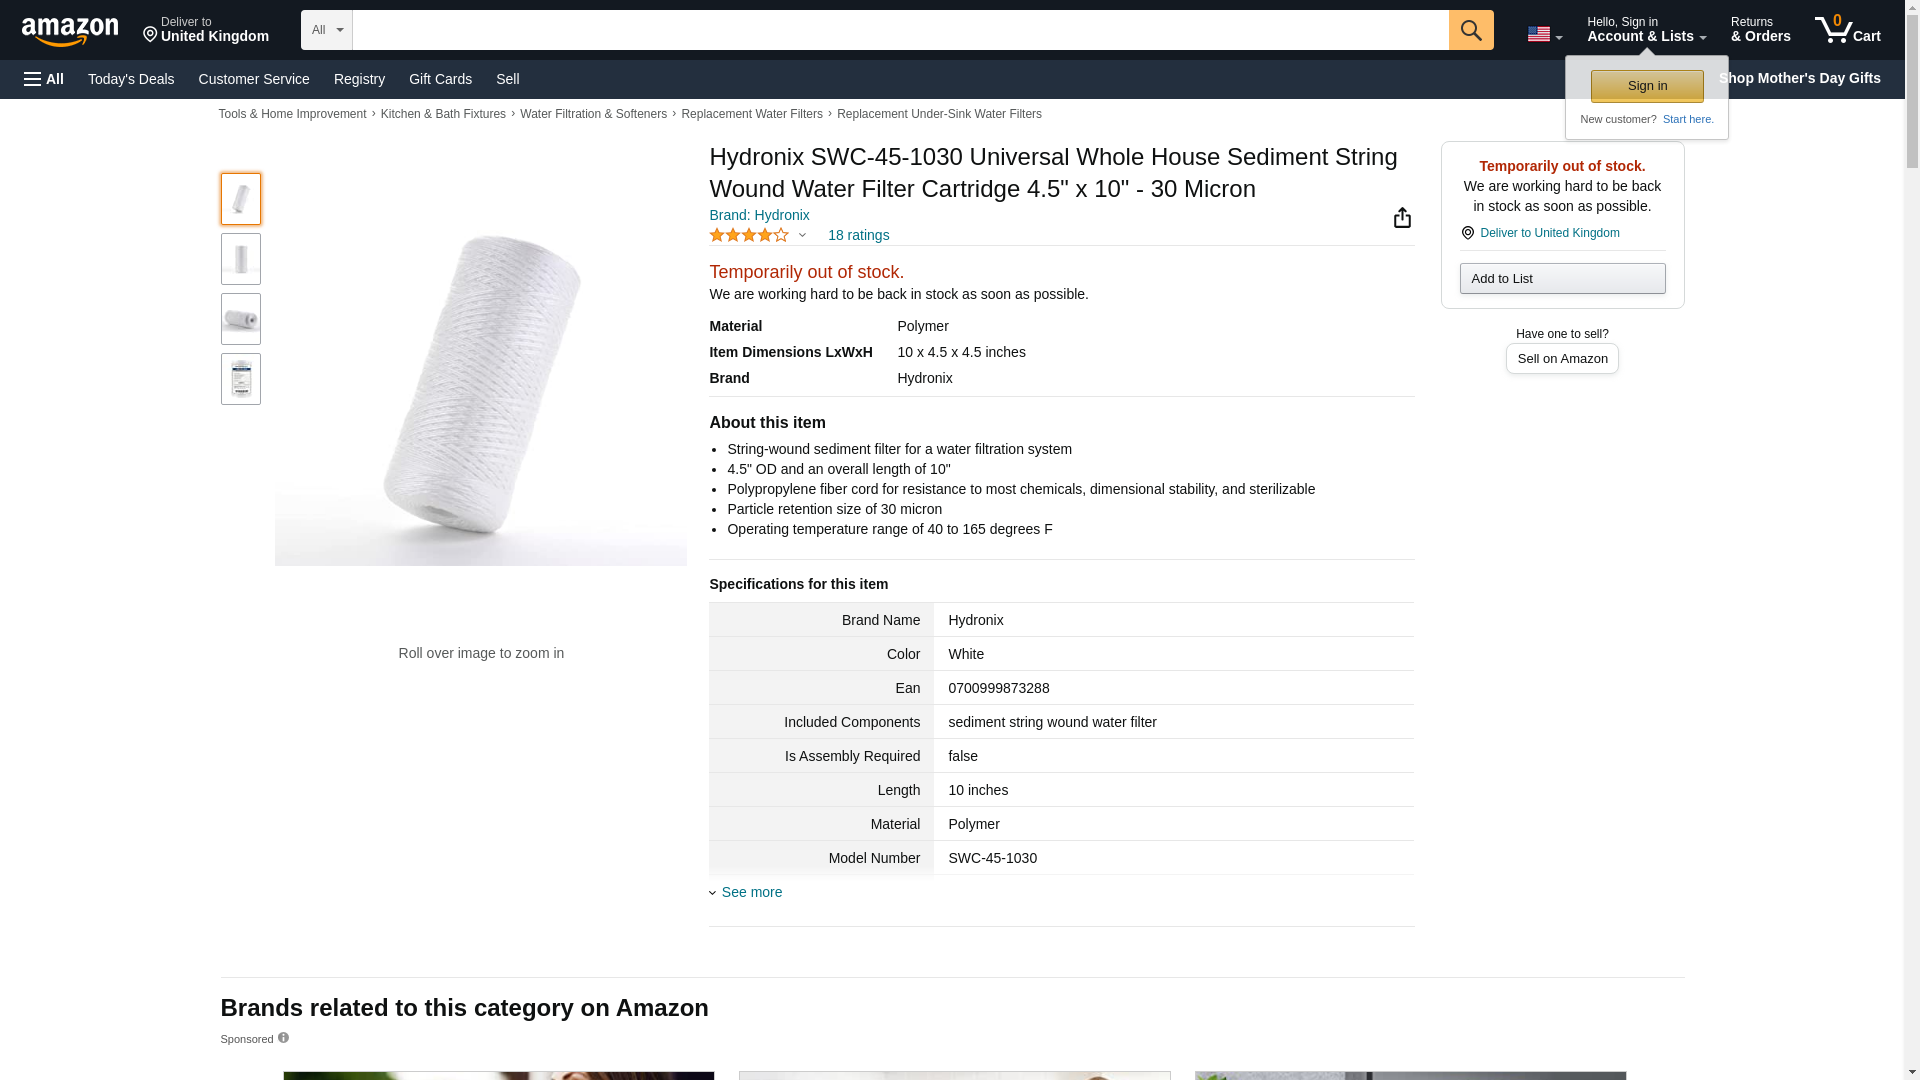Open the shopping cart
Screen dimensions: 1920x1080
(x=1847, y=30)
